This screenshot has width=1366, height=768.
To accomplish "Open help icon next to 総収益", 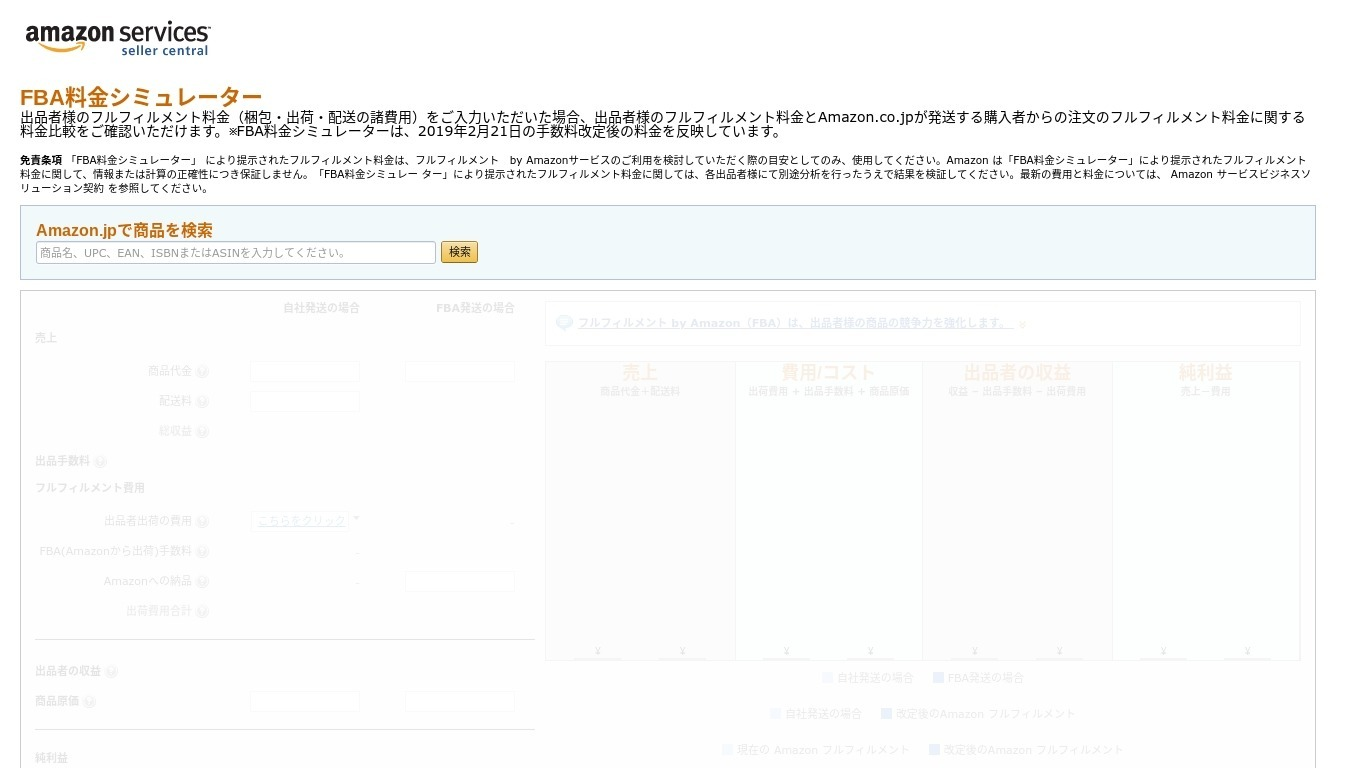I will tap(202, 432).
